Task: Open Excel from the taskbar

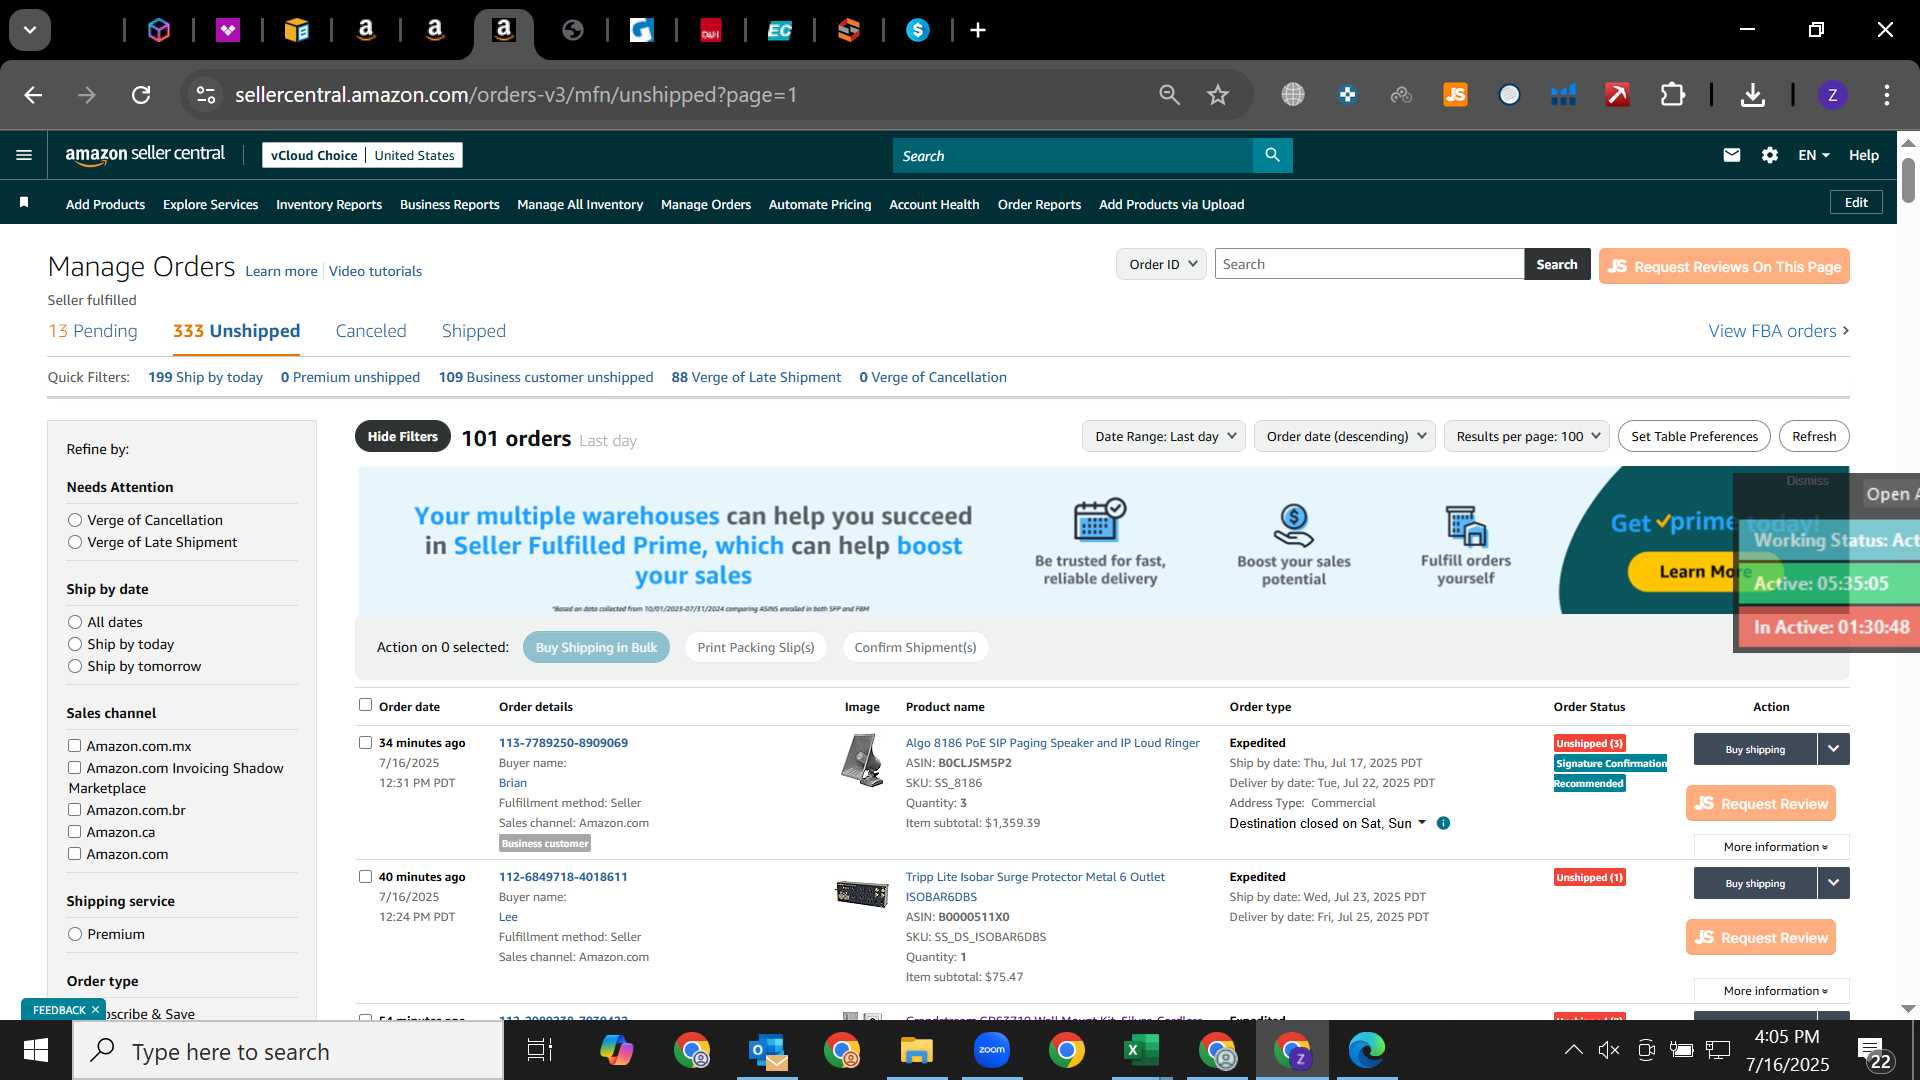Action: 1141,1050
